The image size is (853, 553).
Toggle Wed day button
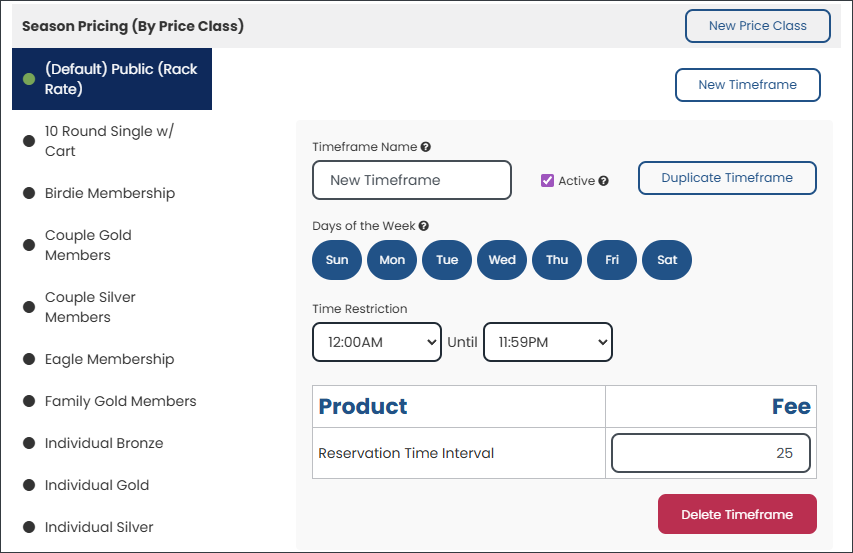point(502,260)
